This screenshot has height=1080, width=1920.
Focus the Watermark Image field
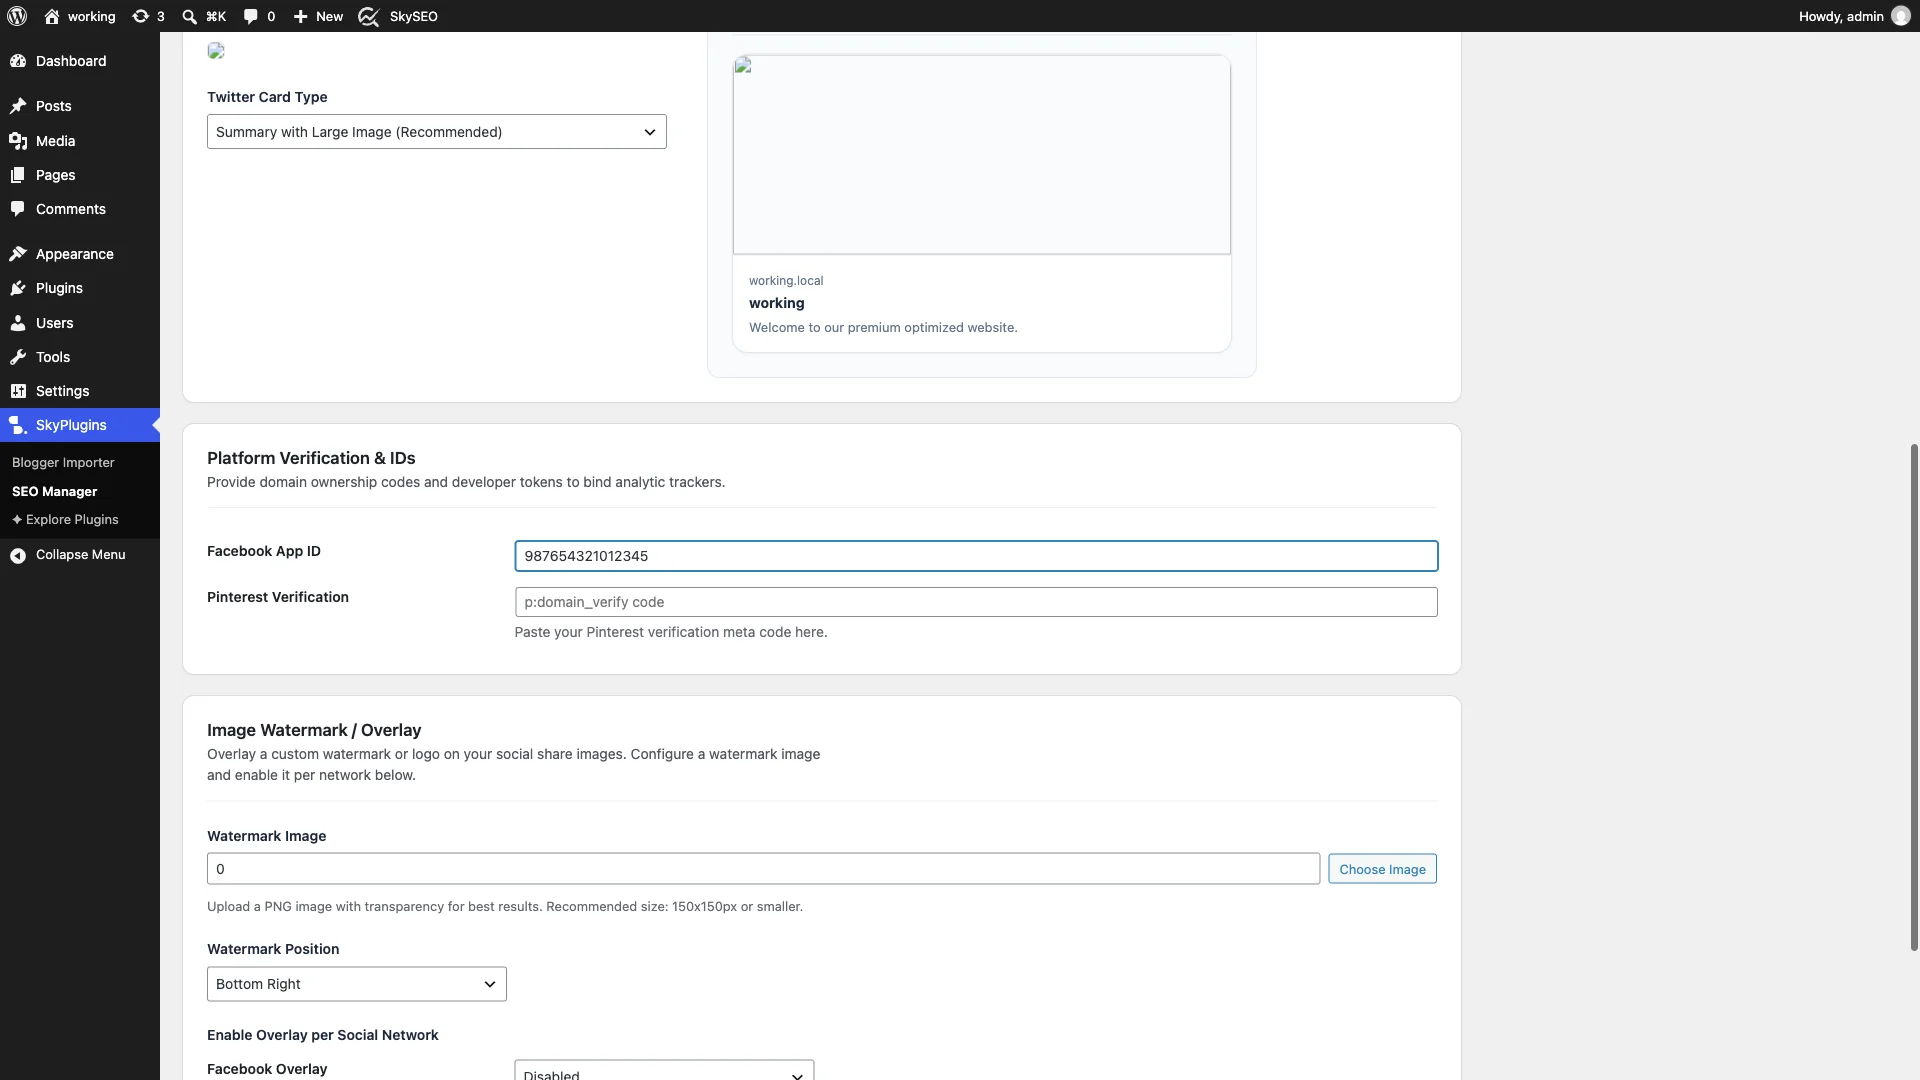coord(763,869)
